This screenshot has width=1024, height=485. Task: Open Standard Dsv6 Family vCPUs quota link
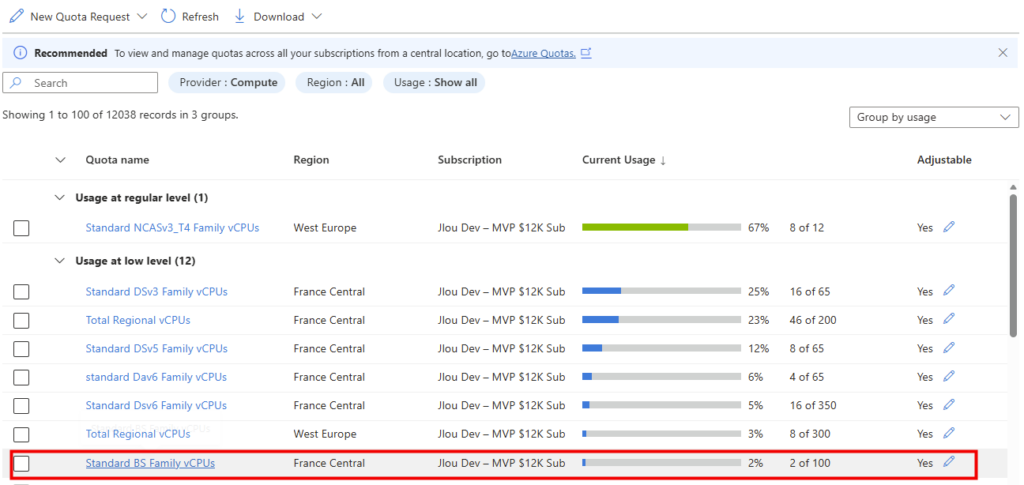[x=156, y=405]
